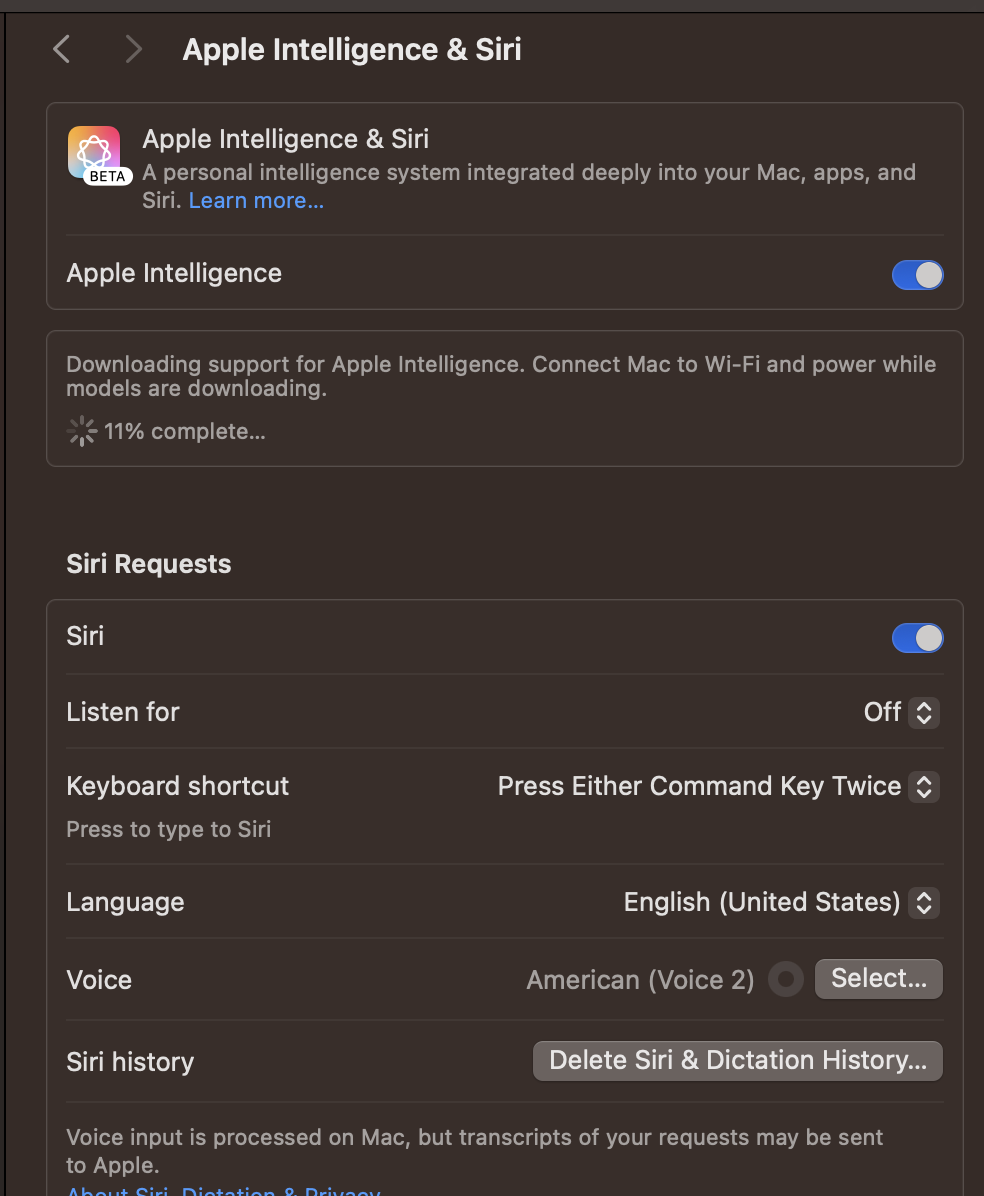Click the "Apple Intelligence & Siri" page title
Screen dimensions: 984x1196
pos(352,50)
